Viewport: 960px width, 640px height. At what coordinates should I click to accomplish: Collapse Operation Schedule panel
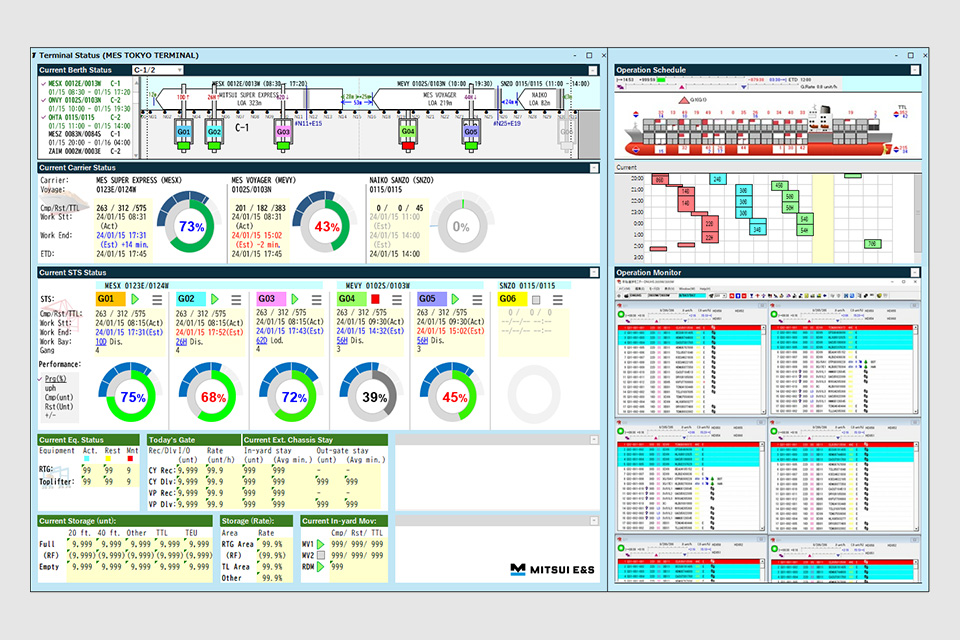(915, 70)
